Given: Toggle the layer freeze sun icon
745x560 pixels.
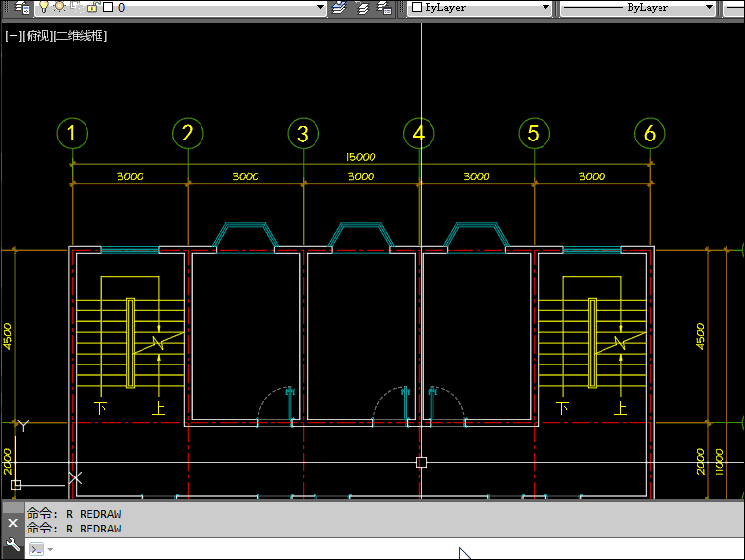Looking at the screenshot, I should 60,7.
